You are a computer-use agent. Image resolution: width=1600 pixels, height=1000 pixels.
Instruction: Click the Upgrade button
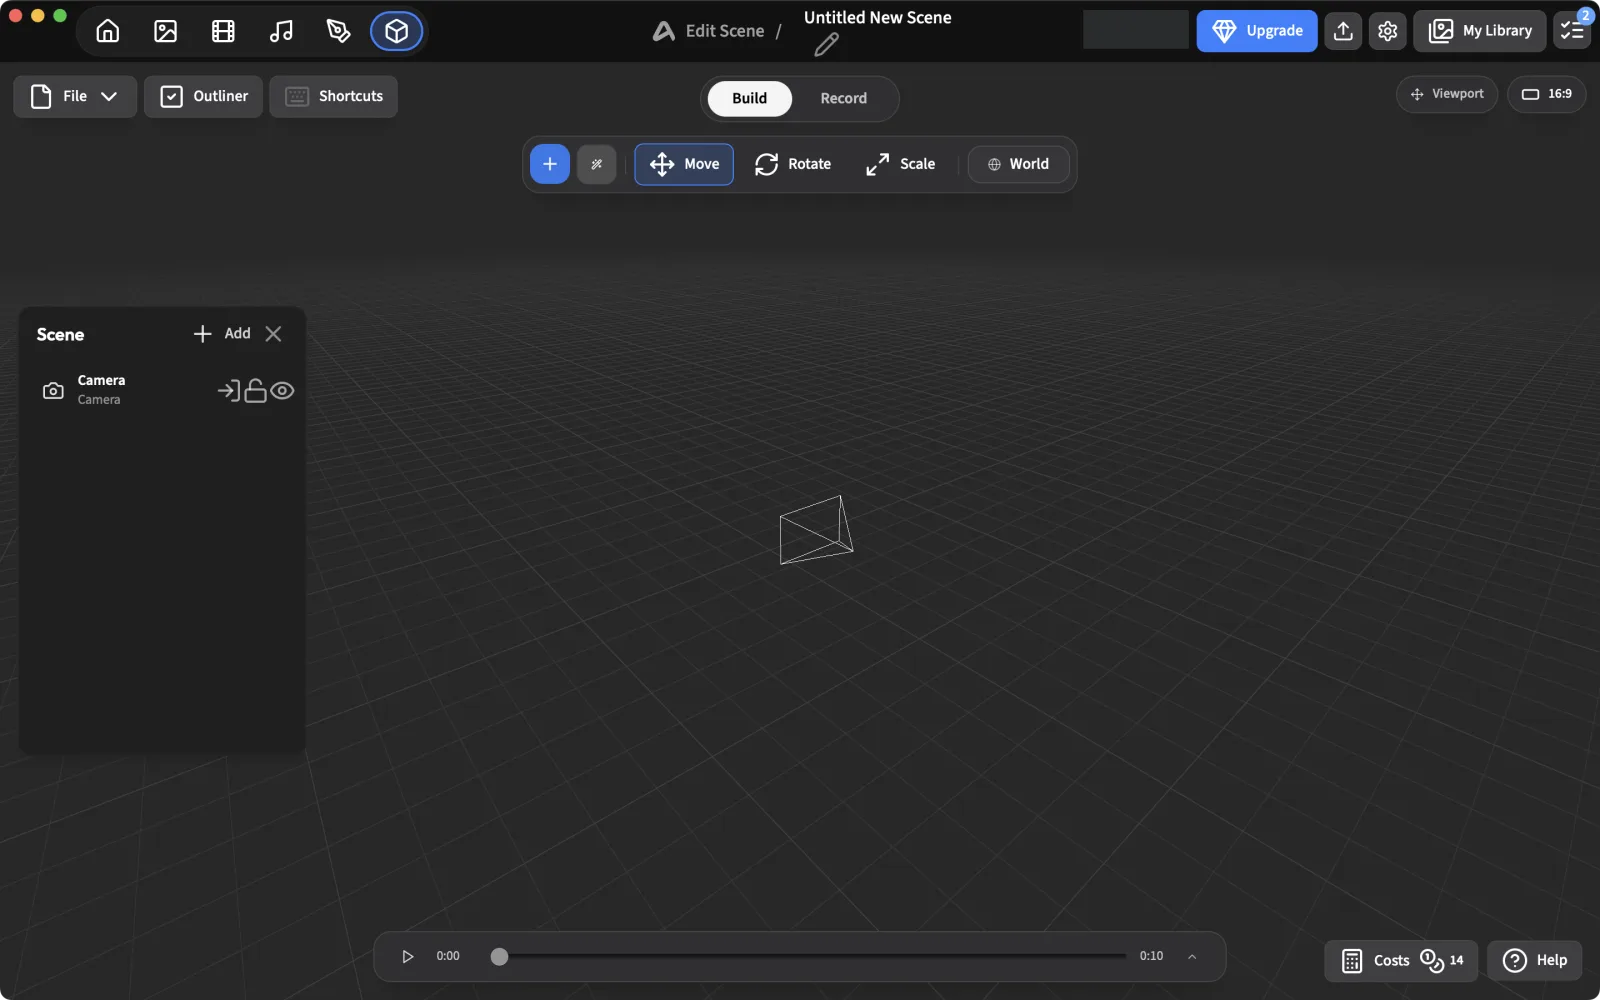[x=1257, y=31]
